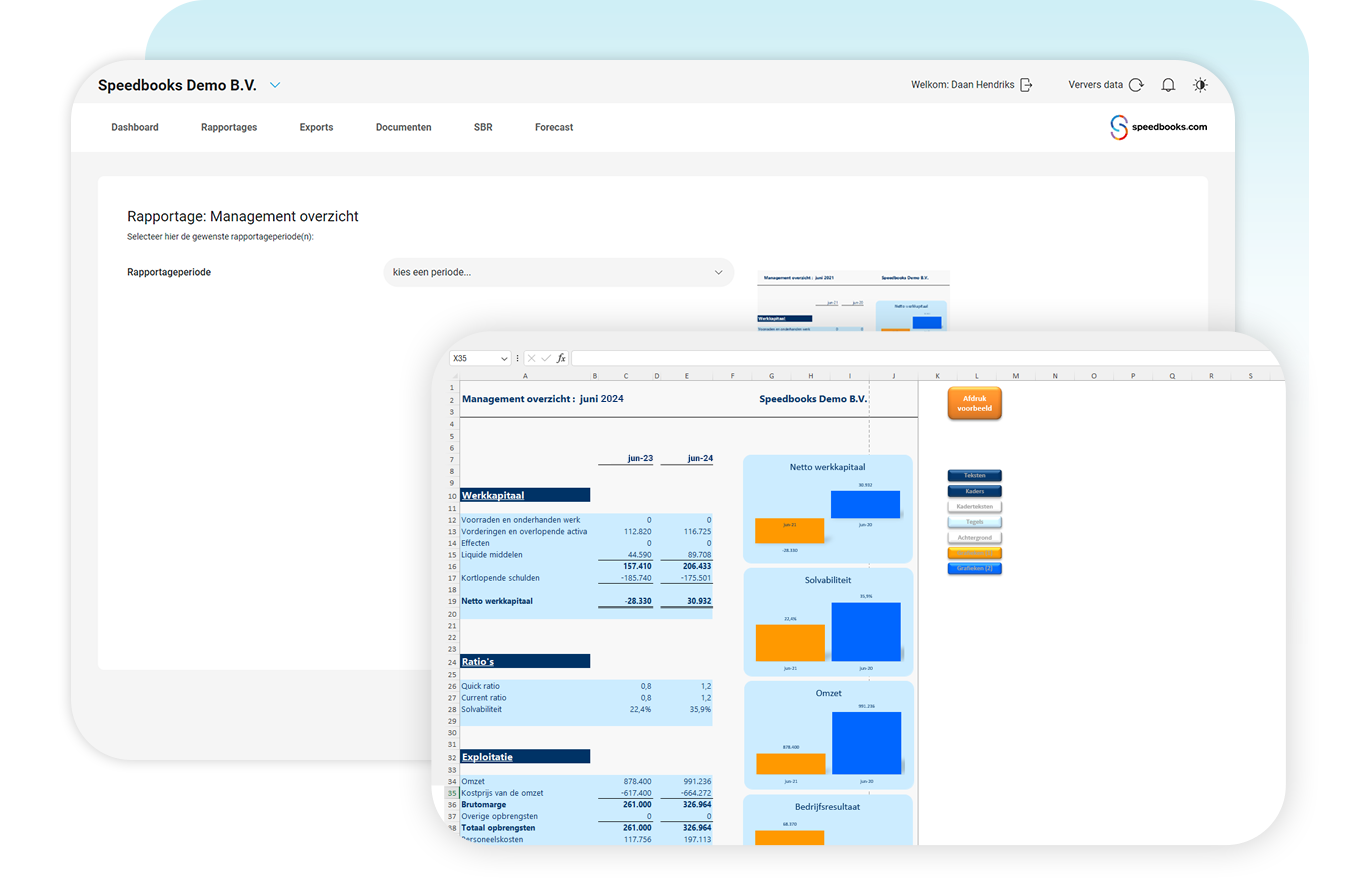
Task: Select column A header in Excel
Action: pyautogui.click(x=525, y=376)
